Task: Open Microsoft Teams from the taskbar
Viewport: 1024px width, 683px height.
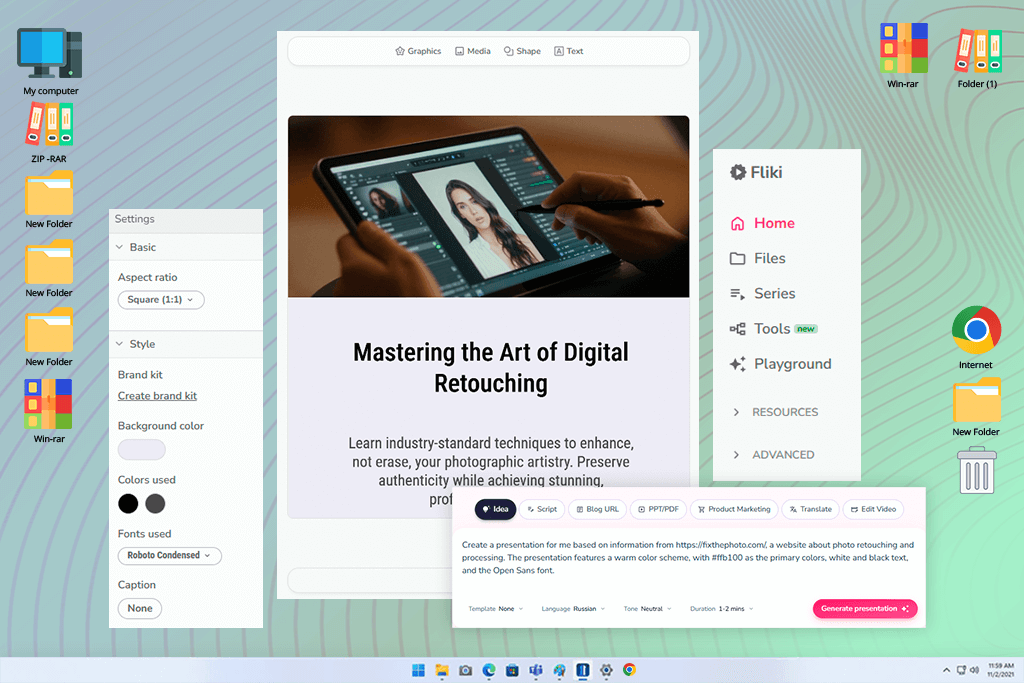Action: 536,670
